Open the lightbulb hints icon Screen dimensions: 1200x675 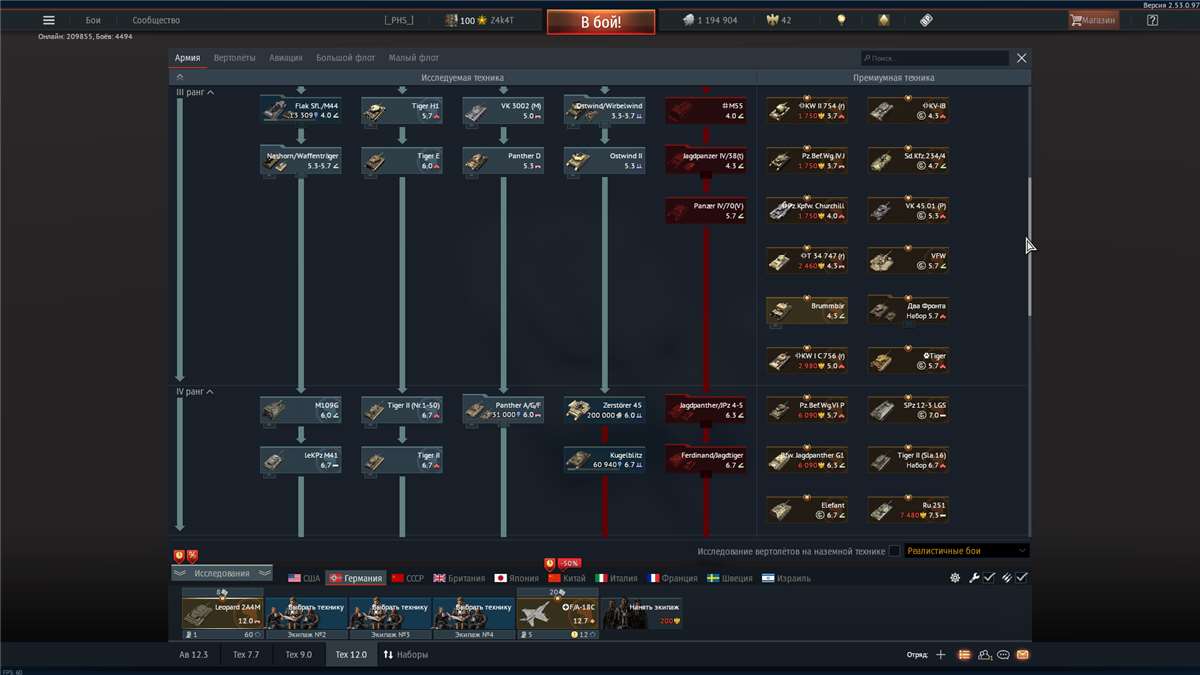point(842,20)
